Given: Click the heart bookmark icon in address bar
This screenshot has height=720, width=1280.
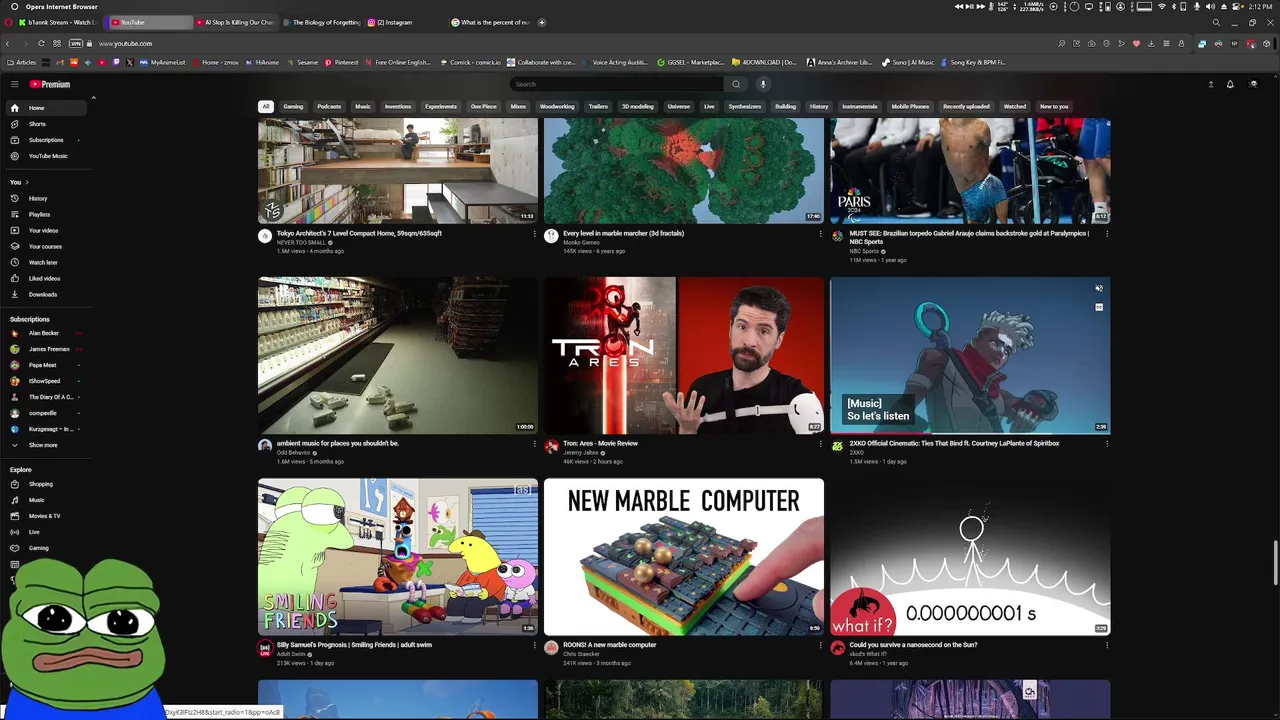Looking at the screenshot, I should click(1136, 43).
